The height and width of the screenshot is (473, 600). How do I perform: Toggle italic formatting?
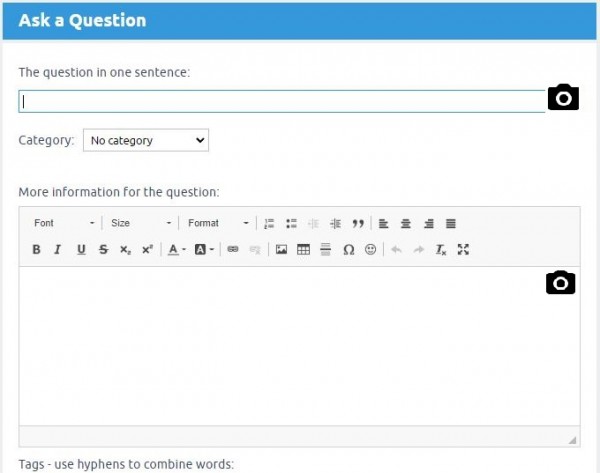pyautogui.click(x=58, y=250)
